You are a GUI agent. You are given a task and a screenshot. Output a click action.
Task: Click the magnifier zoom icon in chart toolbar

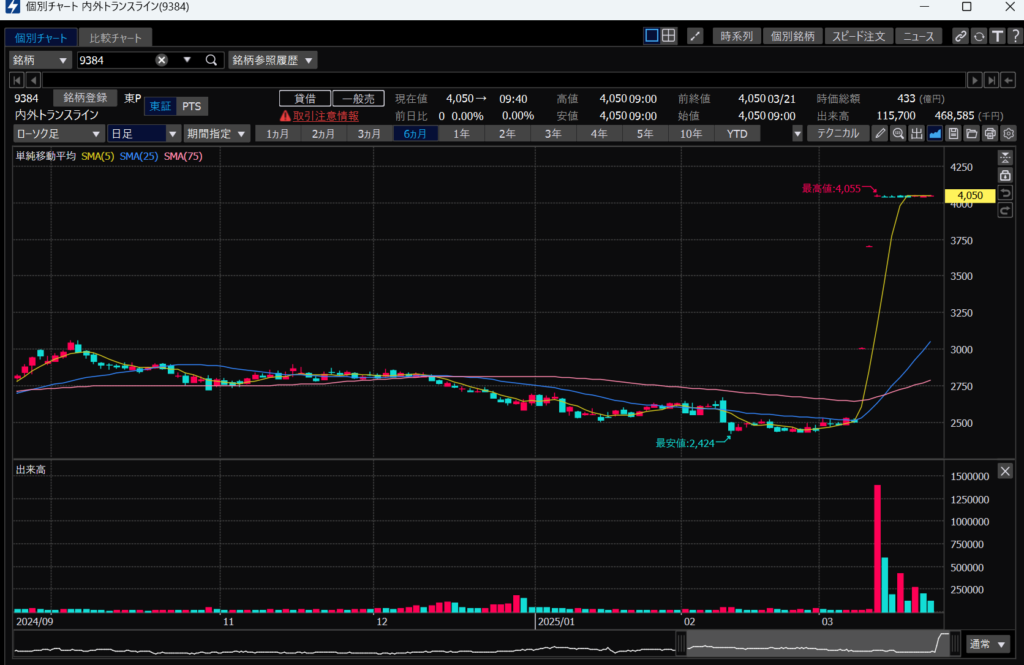pyautogui.click(x=898, y=134)
